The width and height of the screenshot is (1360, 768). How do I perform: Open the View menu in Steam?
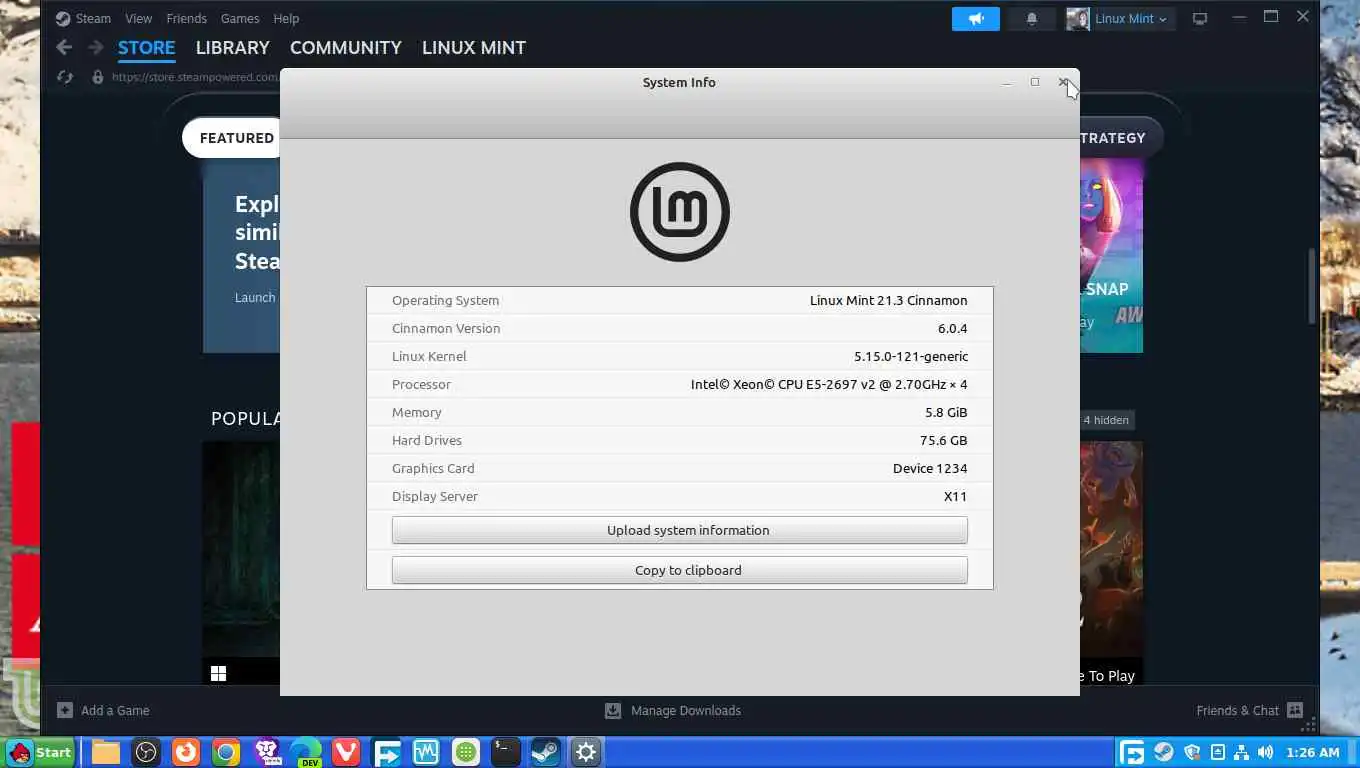tap(139, 18)
